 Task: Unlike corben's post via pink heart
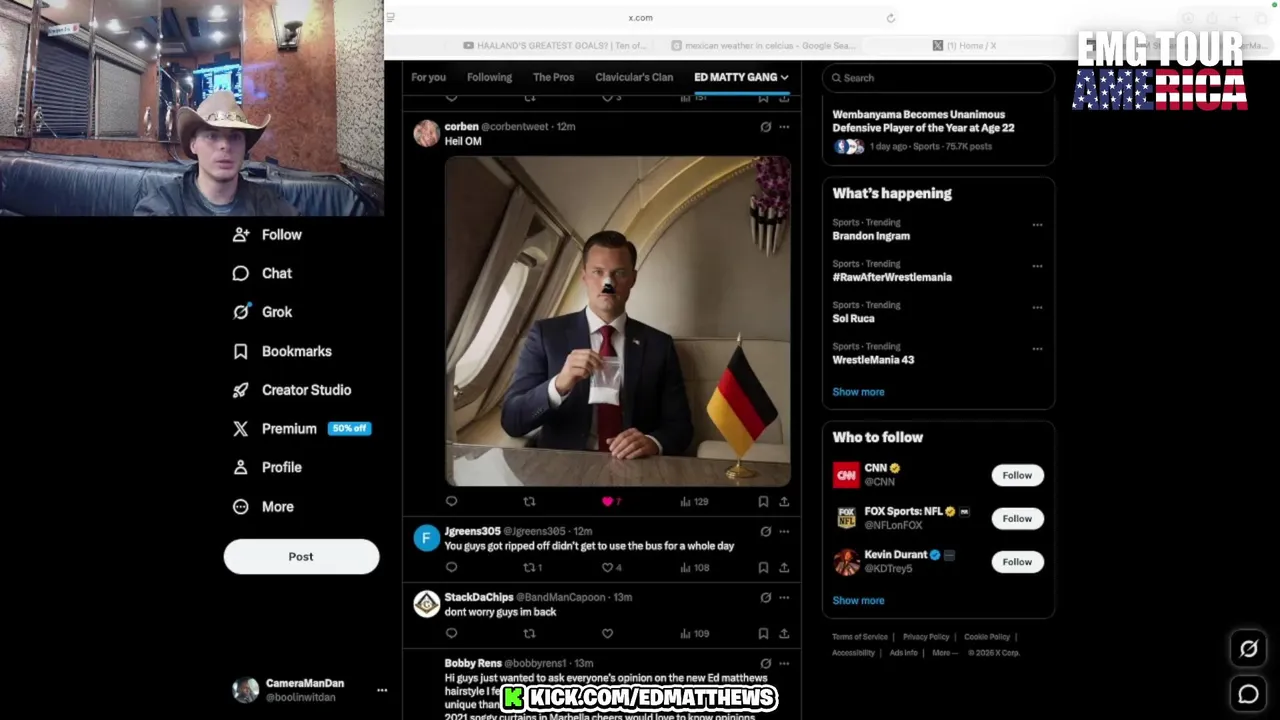(x=607, y=501)
